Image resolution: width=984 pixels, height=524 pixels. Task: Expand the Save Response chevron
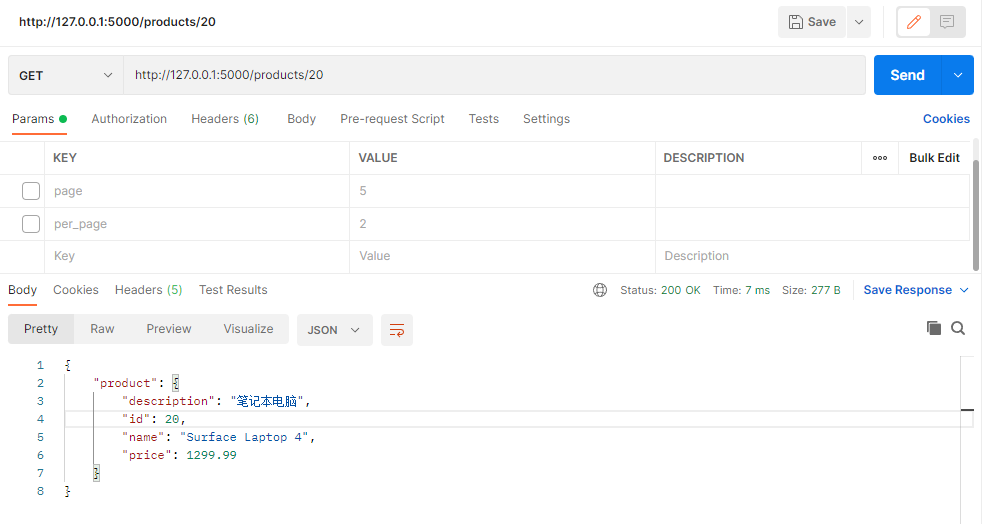(x=965, y=290)
